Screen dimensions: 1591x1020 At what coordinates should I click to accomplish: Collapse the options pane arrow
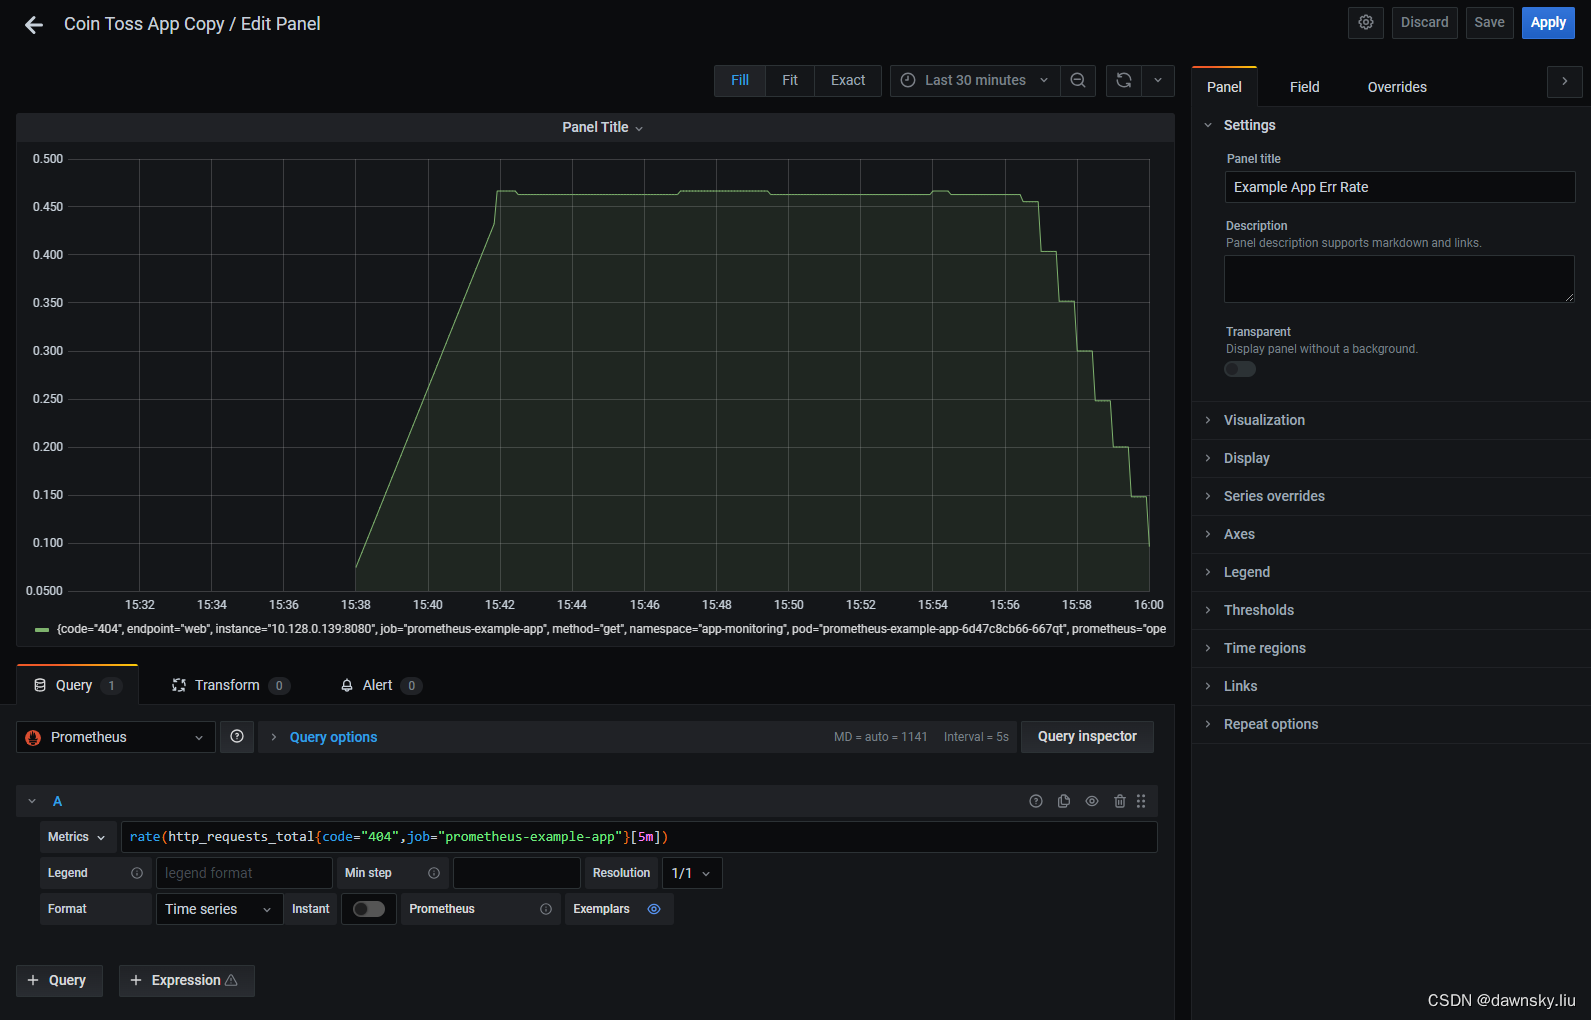pos(1565,81)
